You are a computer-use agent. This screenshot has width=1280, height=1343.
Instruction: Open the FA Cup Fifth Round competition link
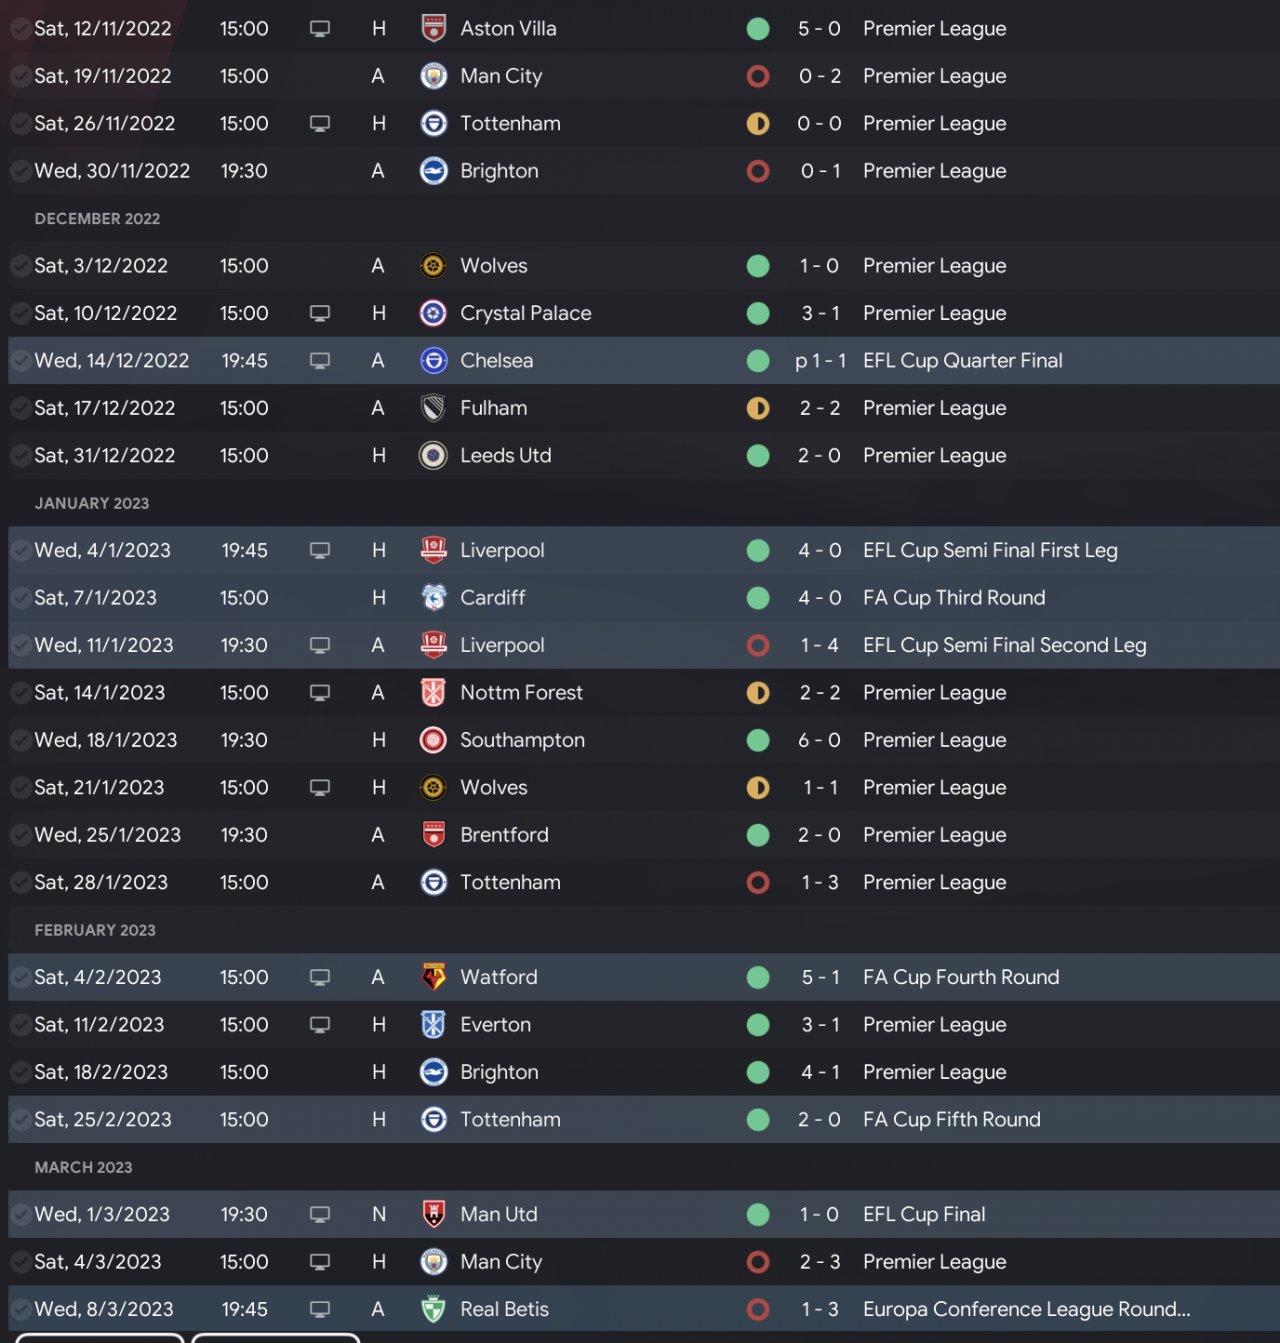tap(951, 1119)
